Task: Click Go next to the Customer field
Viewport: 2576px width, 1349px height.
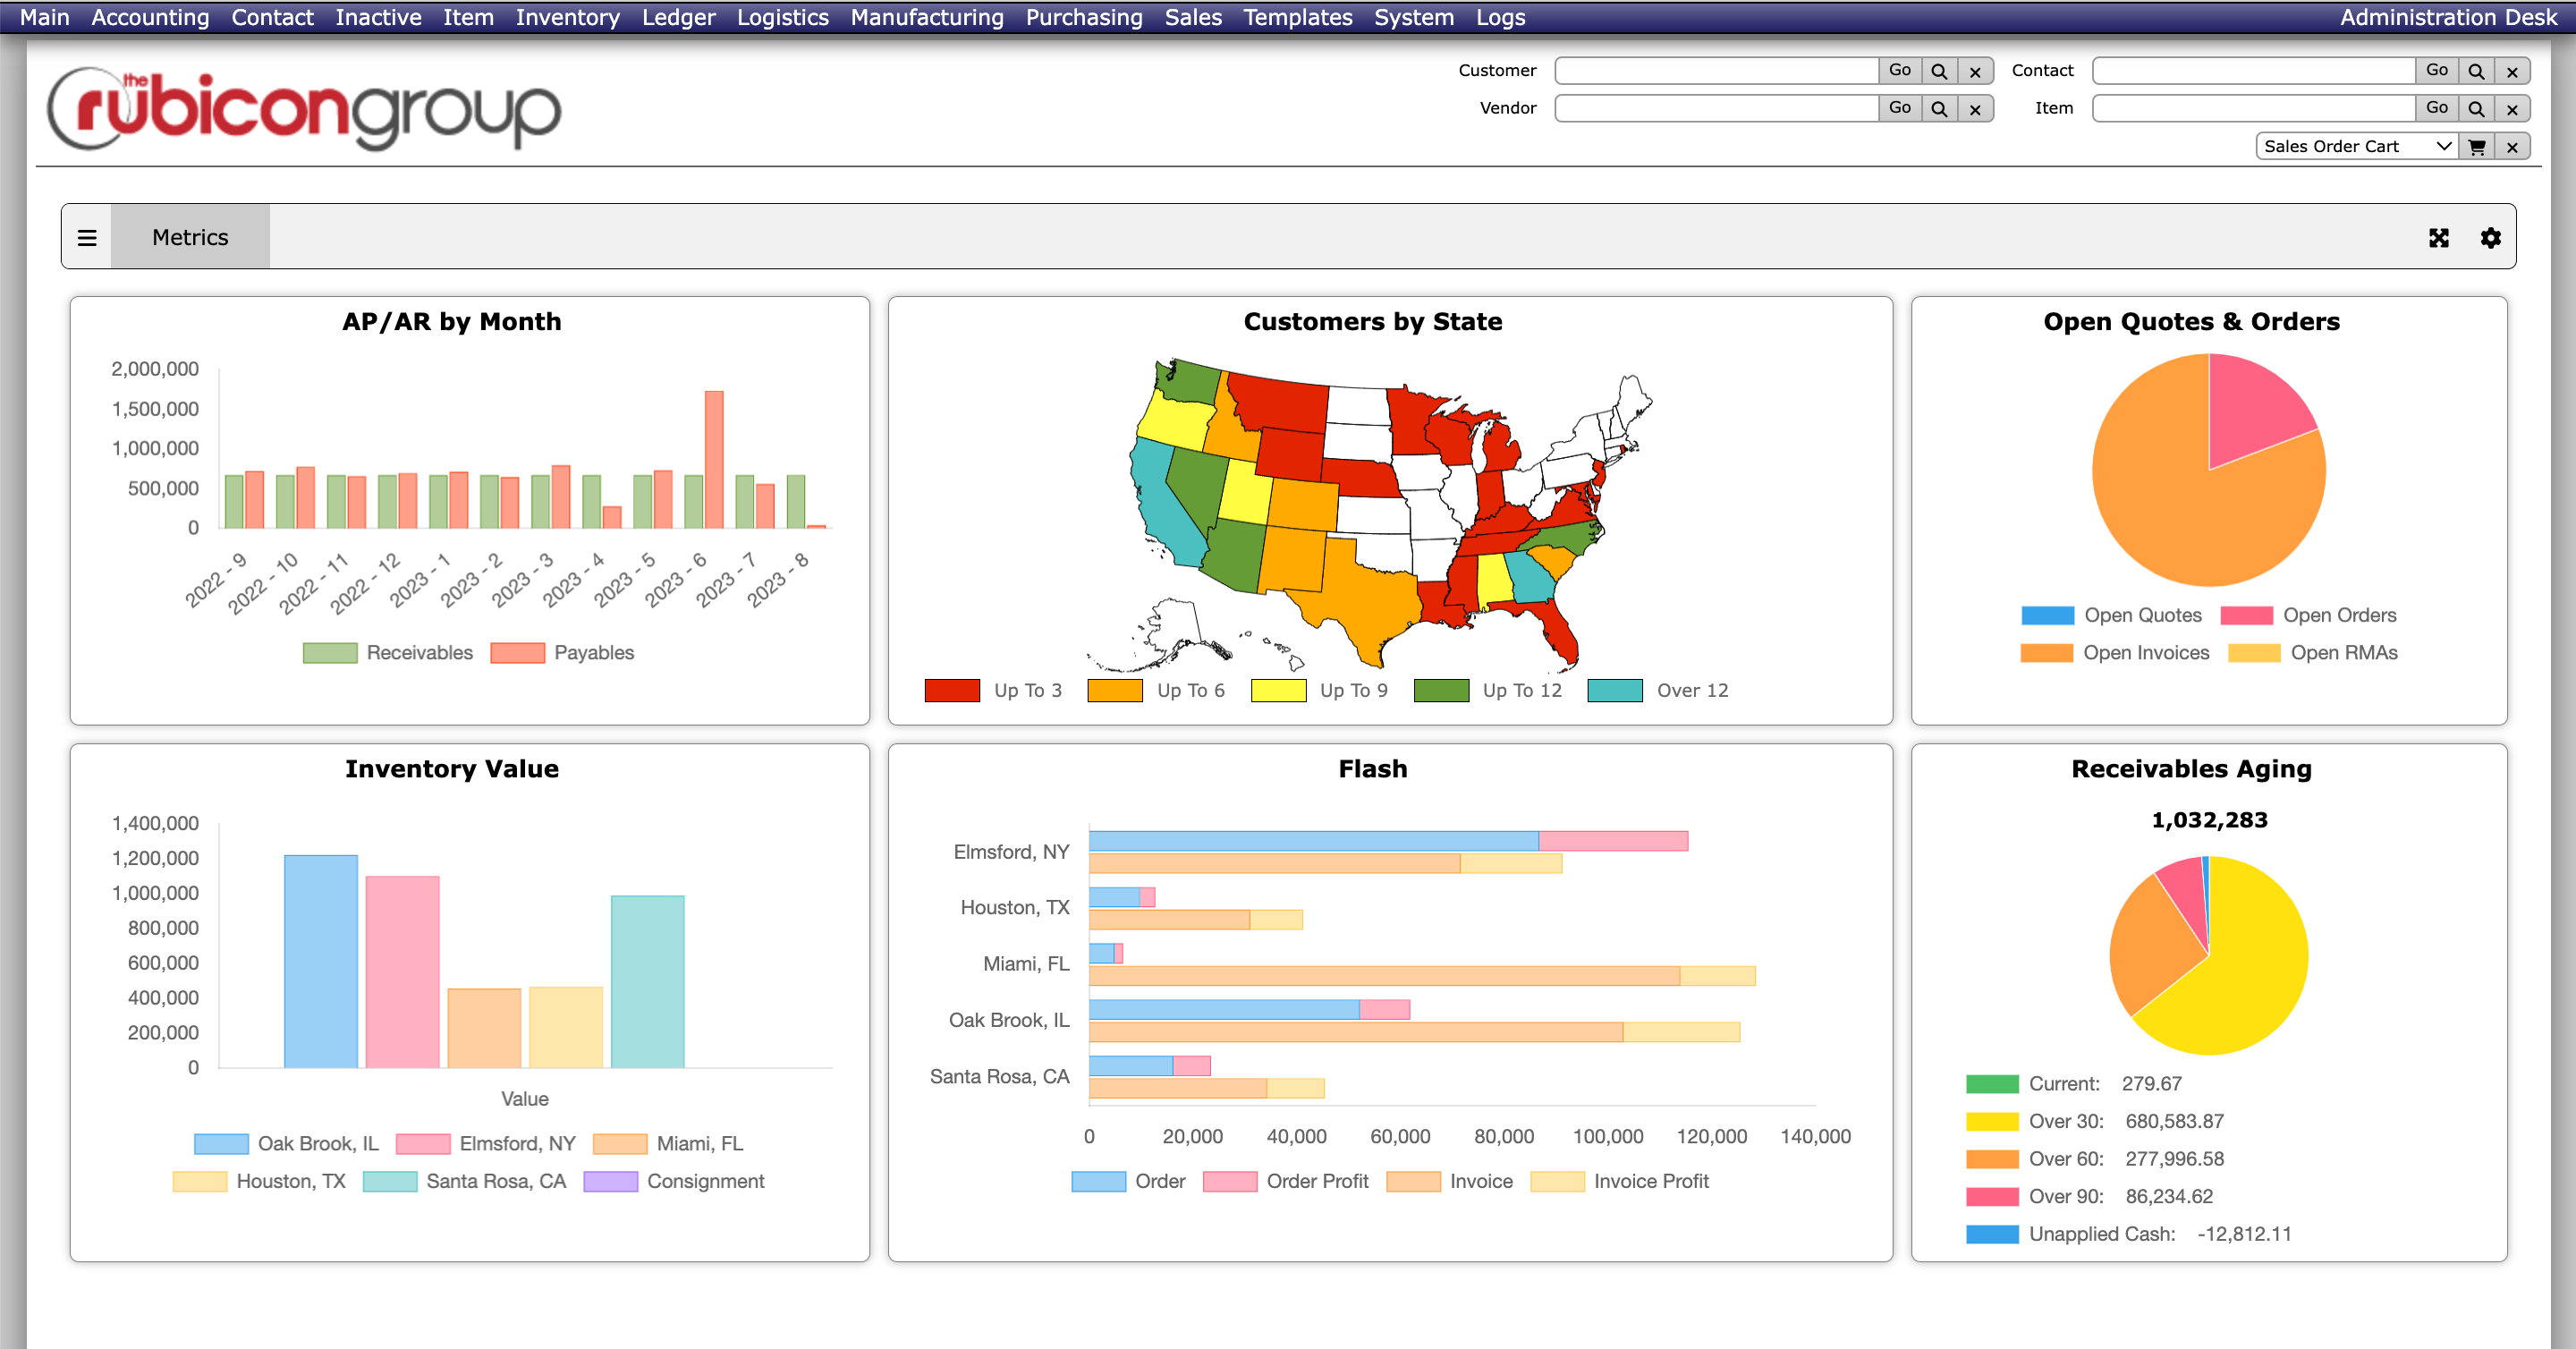Action: pos(1899,70)
